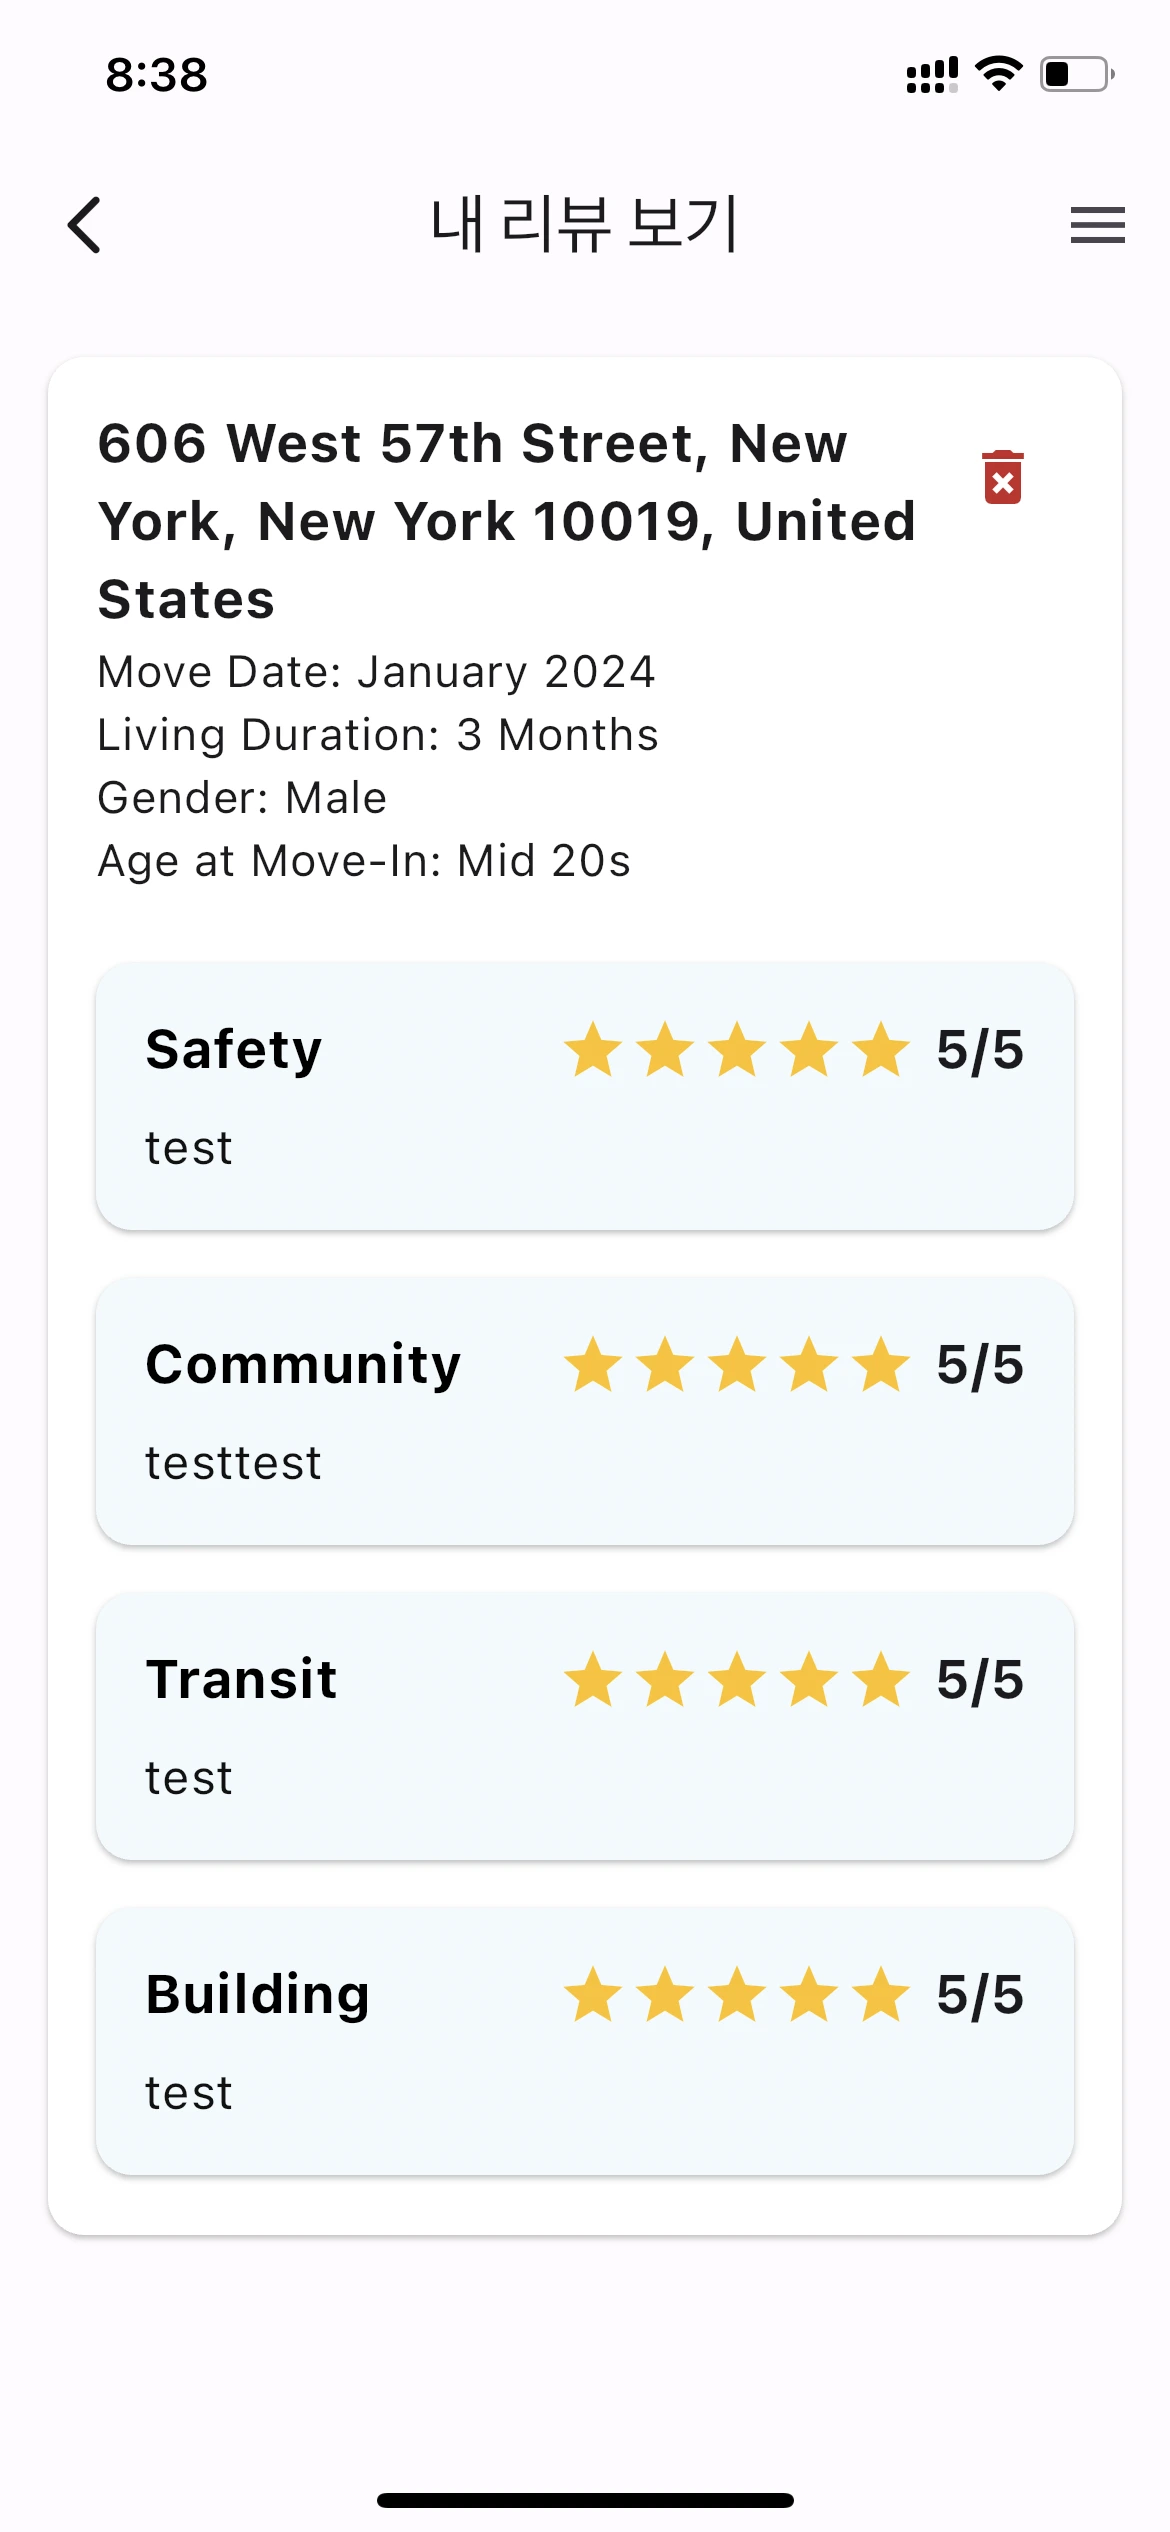Screen dimensions: 1170x2532
Task: Tap the back arrow icon
Action: click(85, 225)
